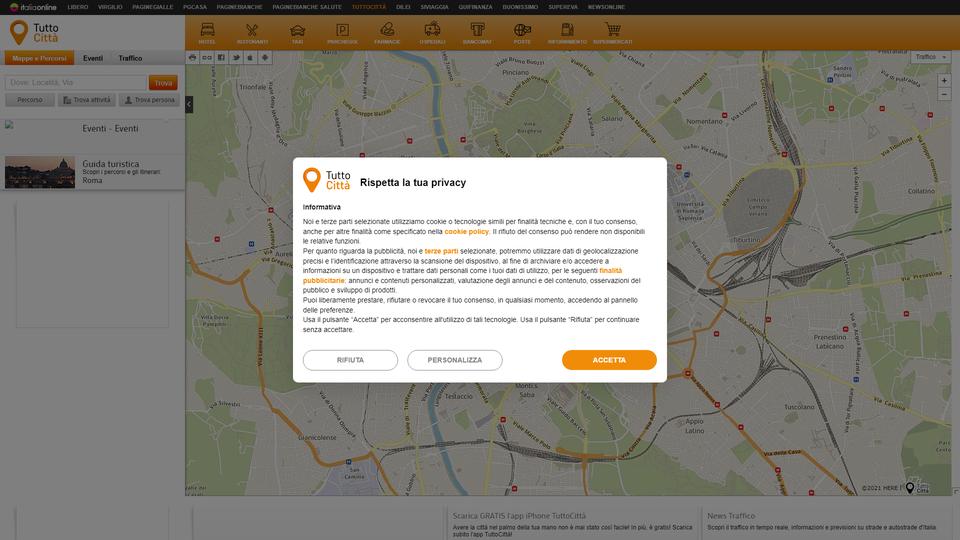Image resolution: width=960 pixels, height=540 pixels.
Task: Open the cookie policy link
Action: pyautogui.click(x=467, y=231)
